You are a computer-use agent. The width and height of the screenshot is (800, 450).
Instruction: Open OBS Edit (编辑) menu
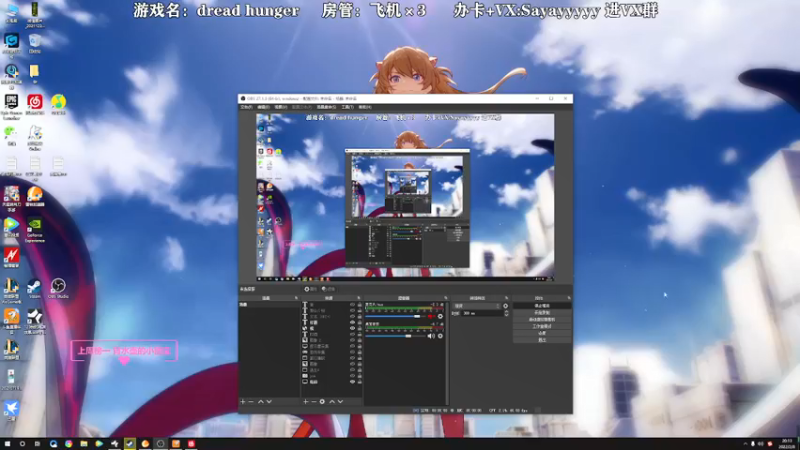[x=263, y=107]
